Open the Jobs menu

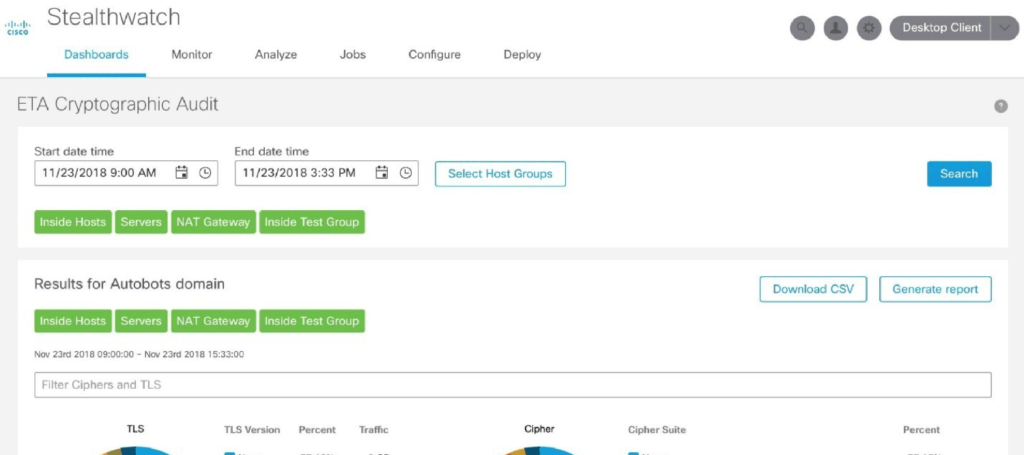click(353, 55)
